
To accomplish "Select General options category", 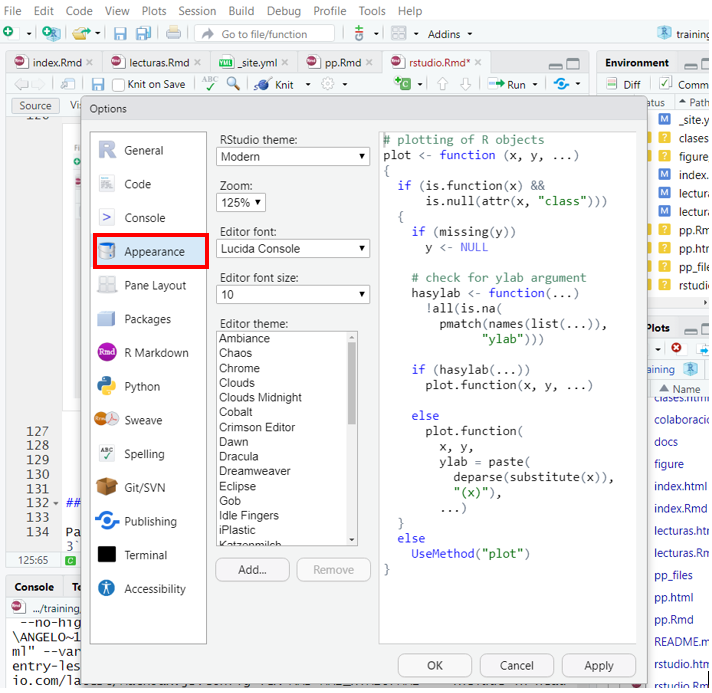I will (148, 150).
